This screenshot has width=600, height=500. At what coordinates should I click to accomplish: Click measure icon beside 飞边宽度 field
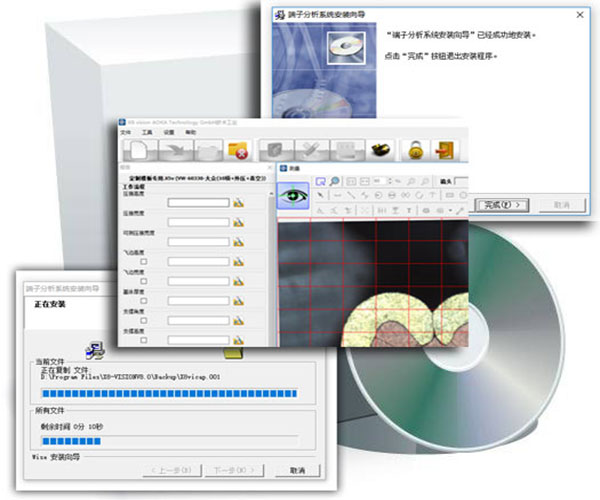point(238,282)
